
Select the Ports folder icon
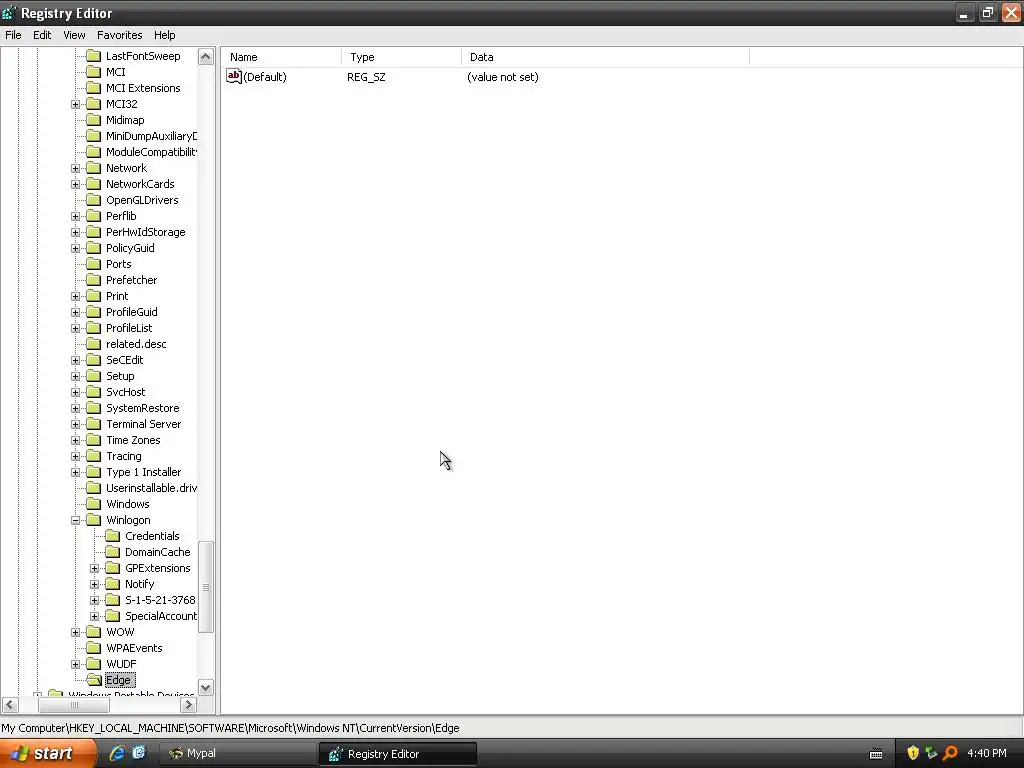coord(94,264)
